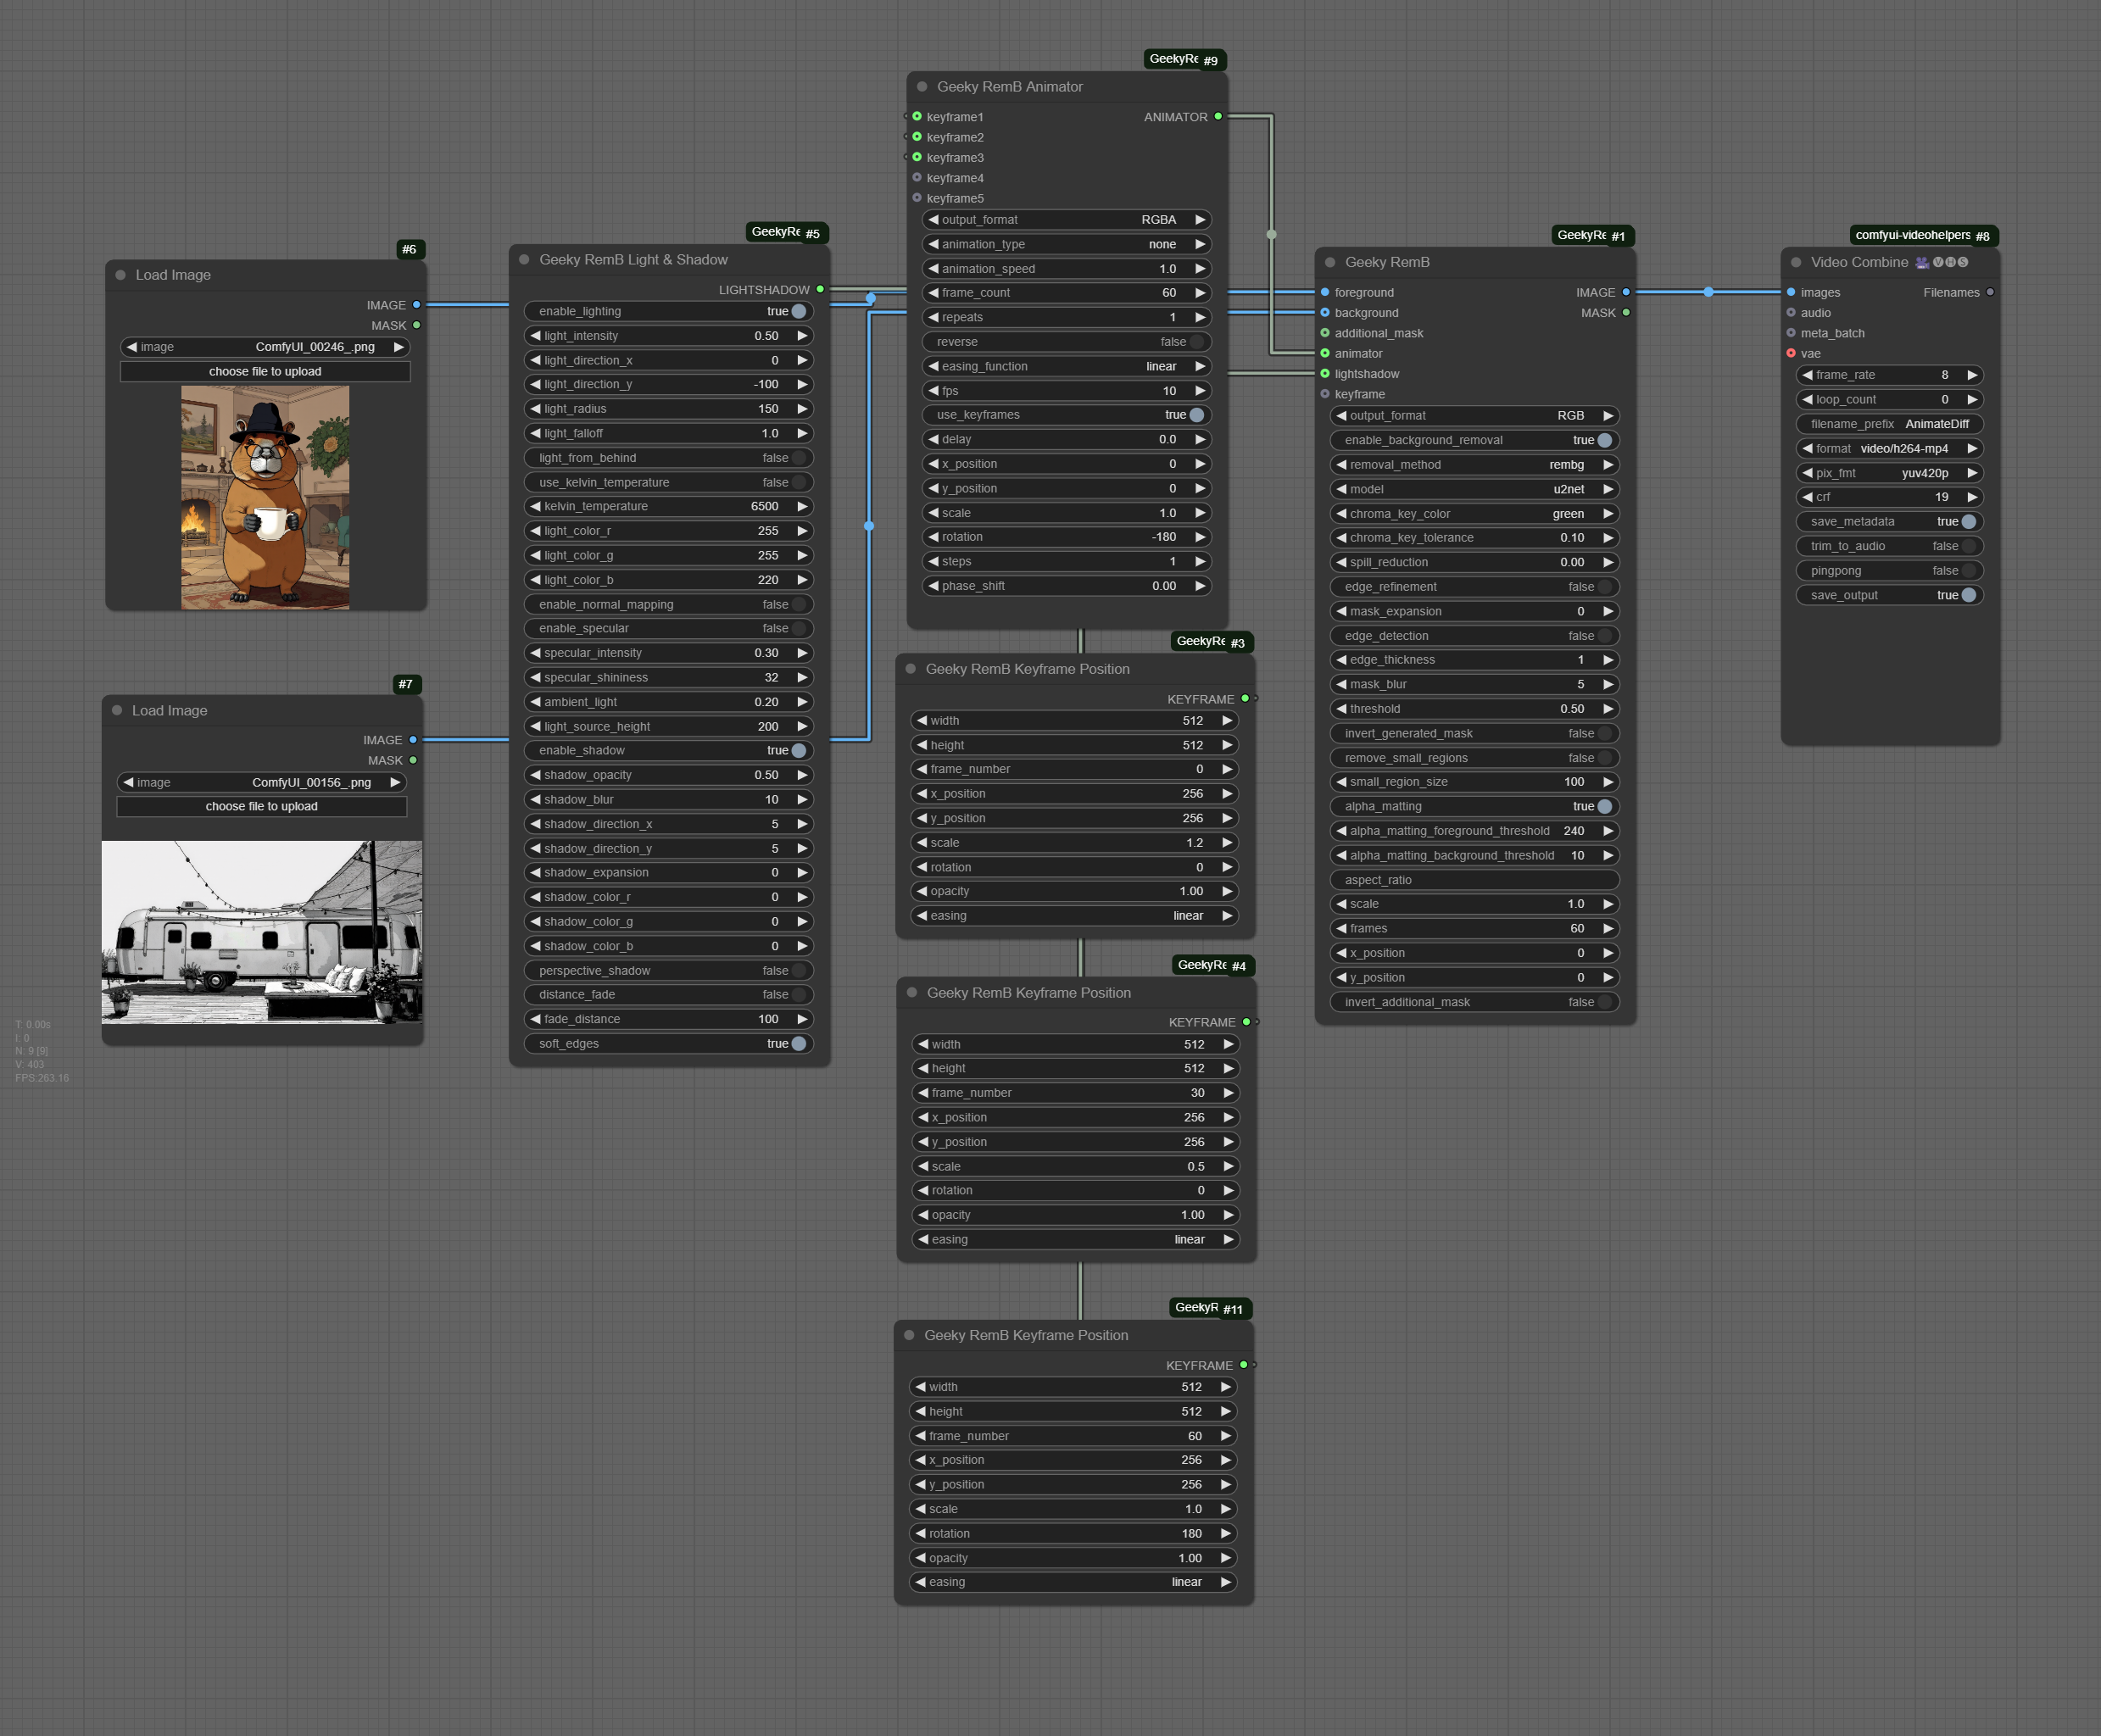
Task: Enable edge_refinement toggle in Geeky RemB
Action: coord(1603,587)
